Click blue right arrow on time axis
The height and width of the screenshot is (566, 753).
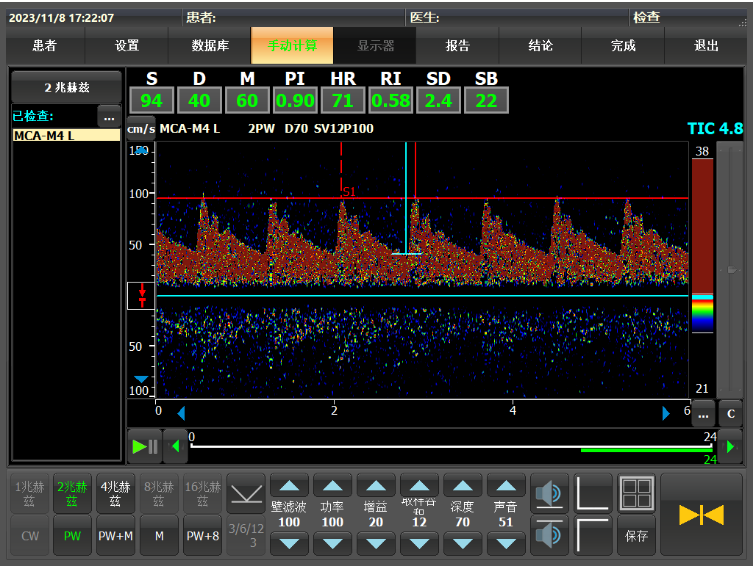666,413
